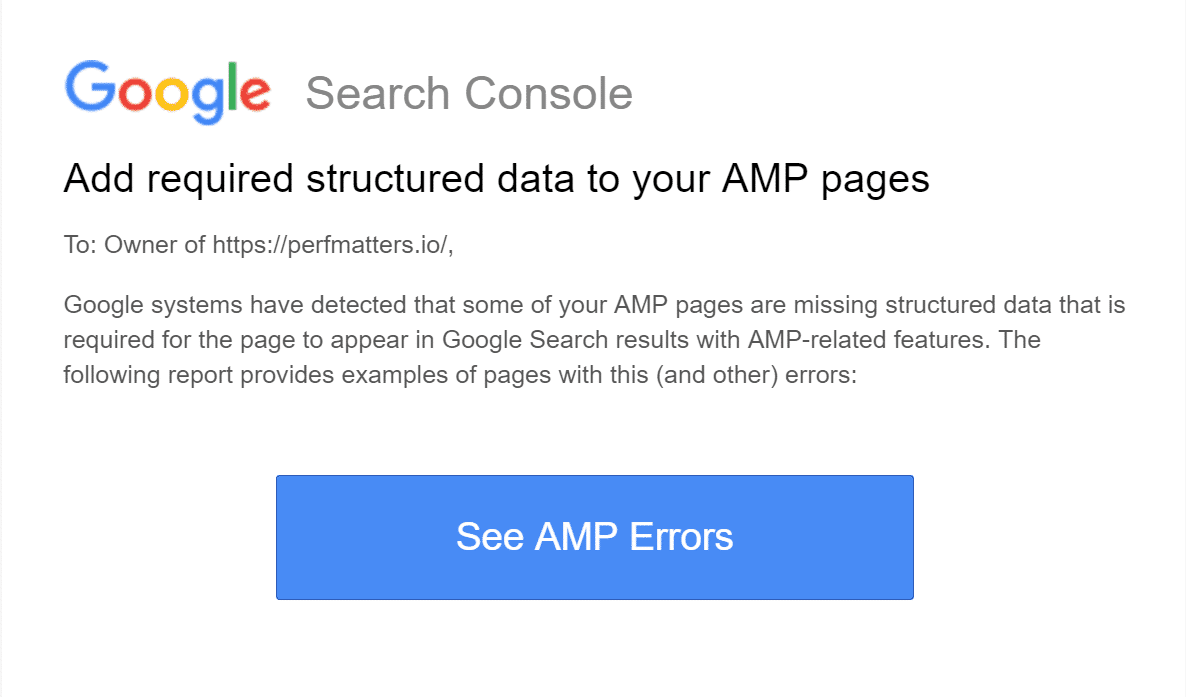Click the blue 'g' in the Google logo
The width and height of the screenshot is (1186, 697).
click(208, 98)
